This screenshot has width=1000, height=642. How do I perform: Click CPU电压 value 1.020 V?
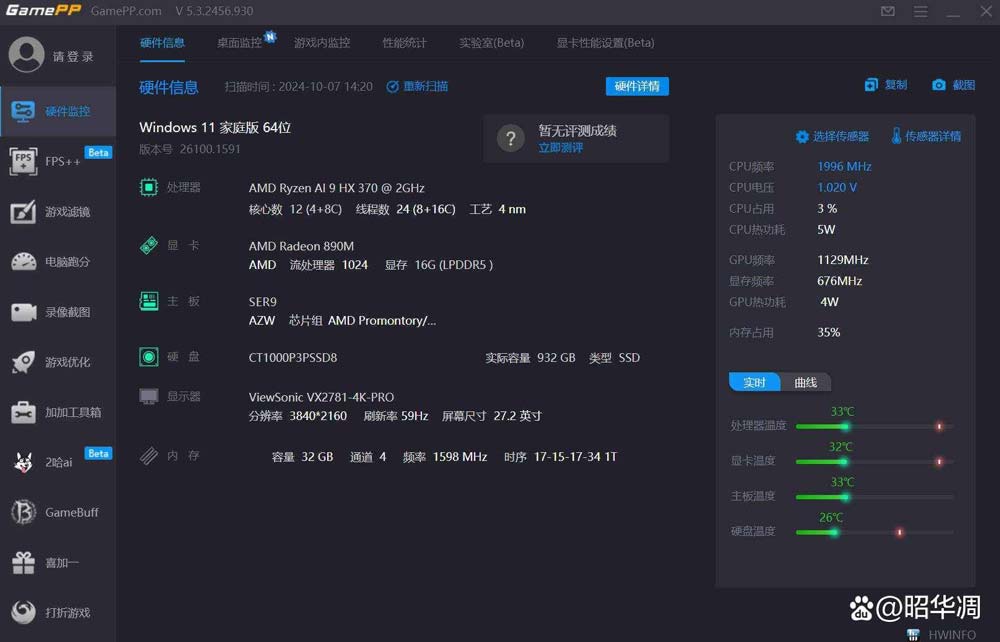[x=837, y=187]
